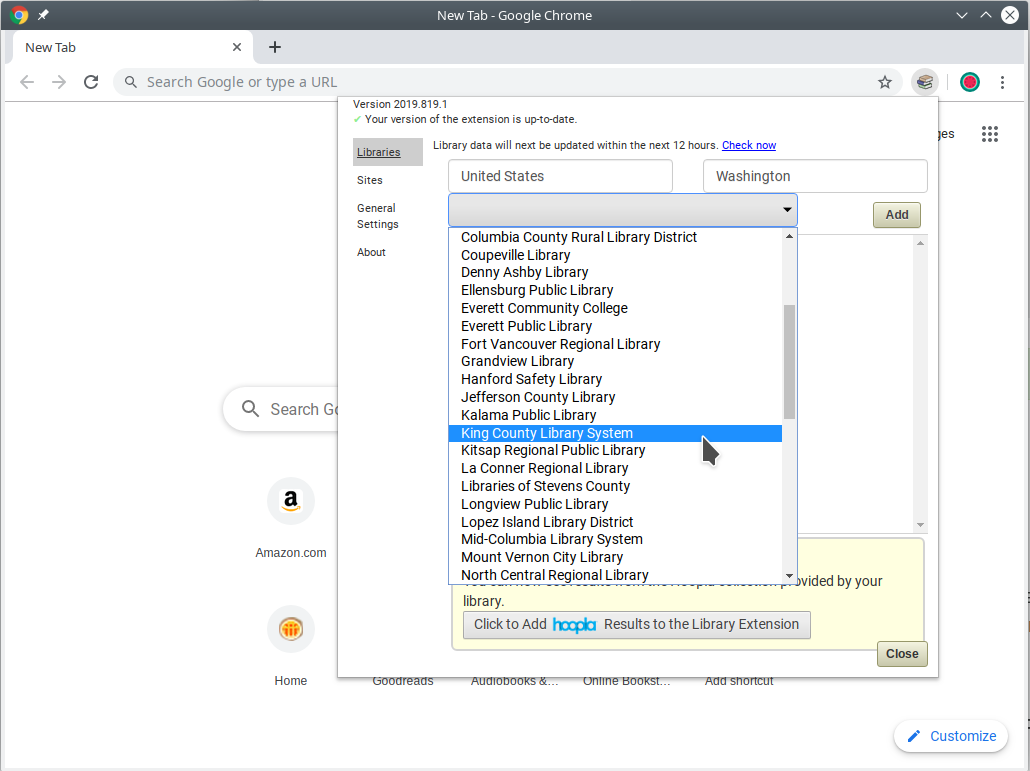Open the red profile avatar

(970, 82)
